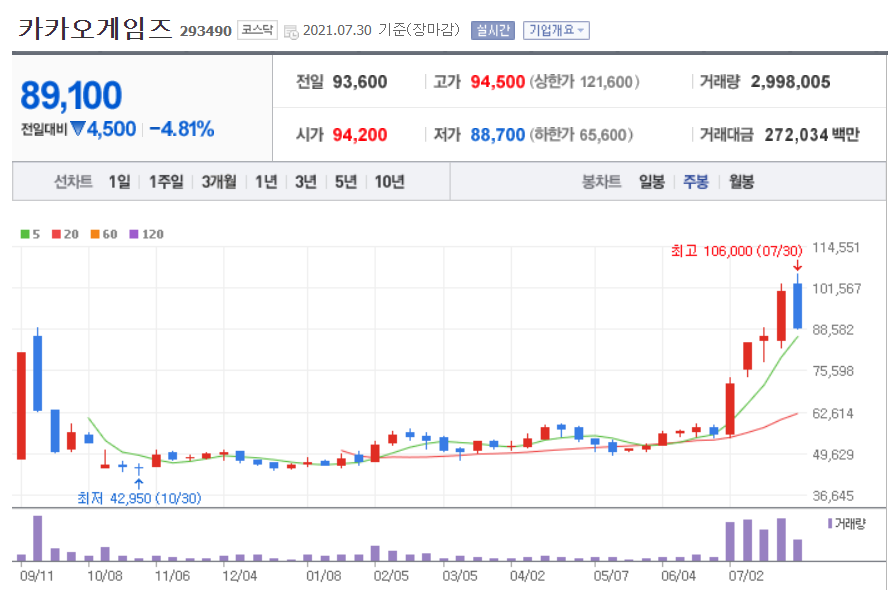Screen dimensions: 888x590
Task: Click the 상한가 121,600 text
Action: click(x=584, y=82)
